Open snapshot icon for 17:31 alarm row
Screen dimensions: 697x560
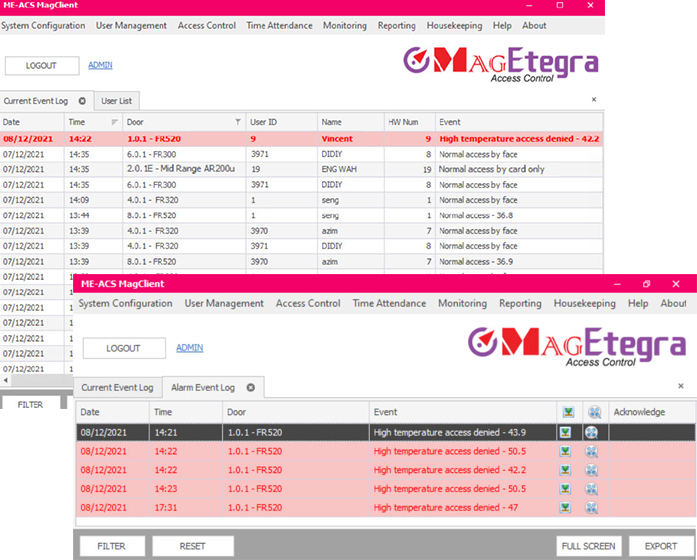[x=565, y=507]
